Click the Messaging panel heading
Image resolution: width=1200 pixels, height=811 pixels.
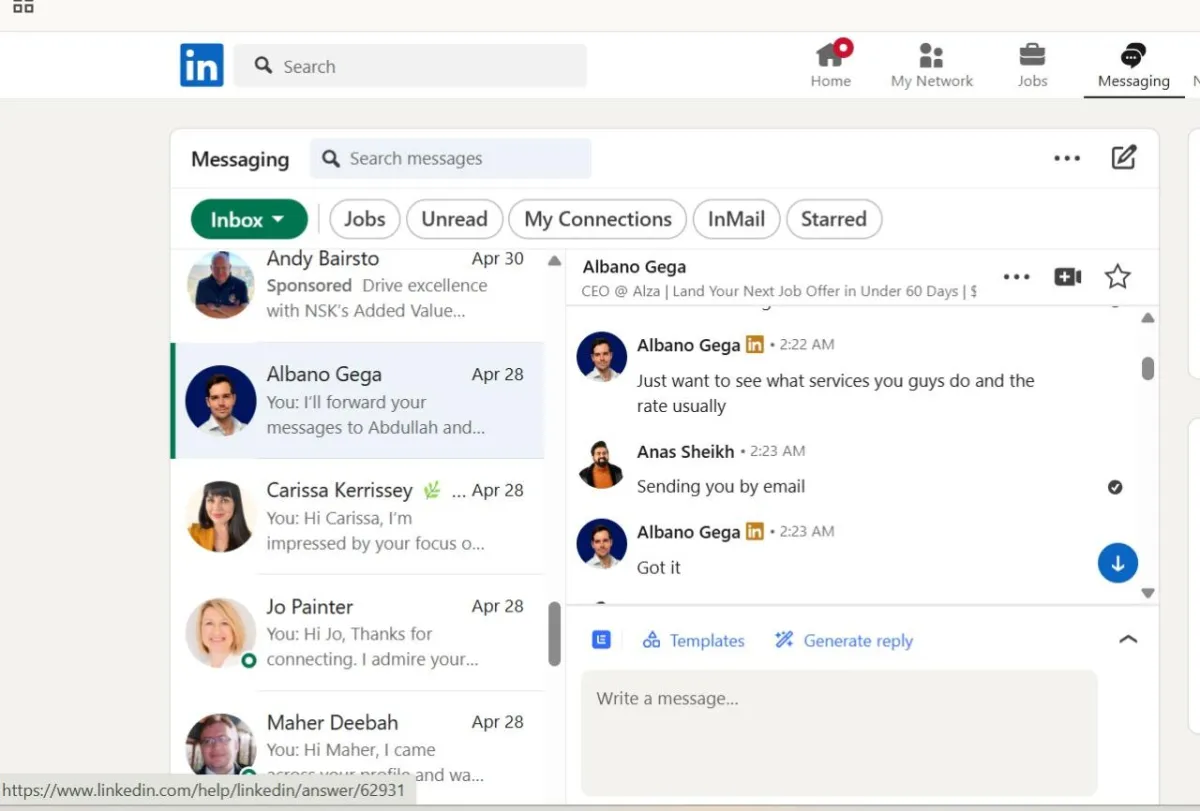240,159
